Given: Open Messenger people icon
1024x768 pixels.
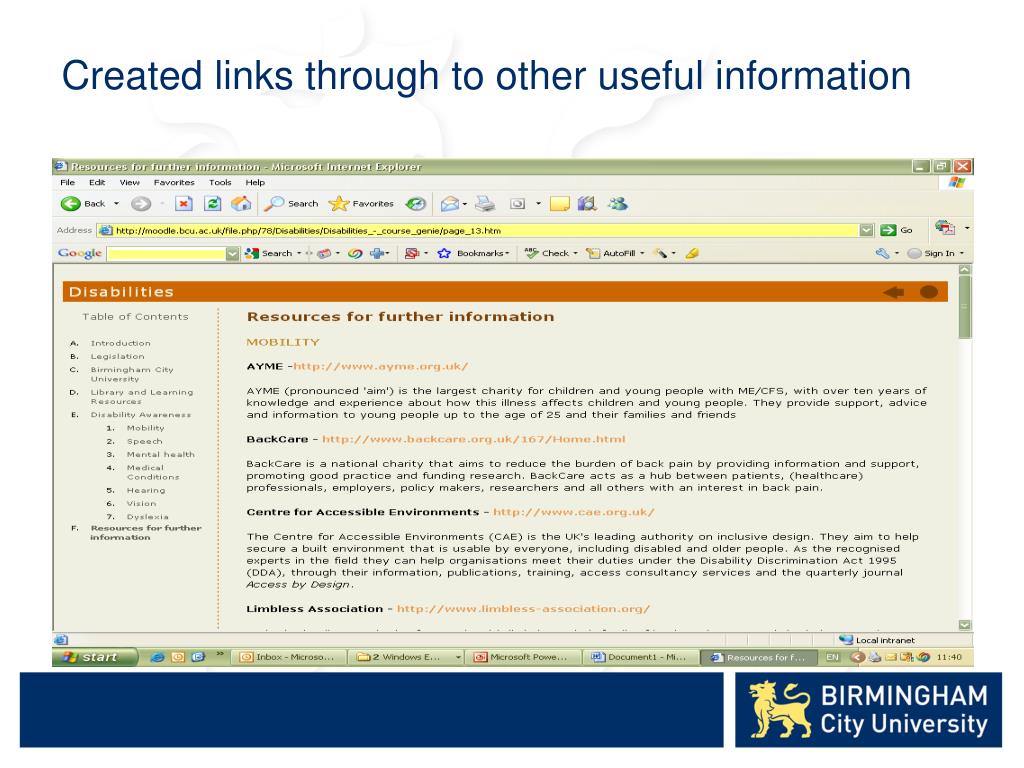Looking at the screenshot, I should point(617,204).
